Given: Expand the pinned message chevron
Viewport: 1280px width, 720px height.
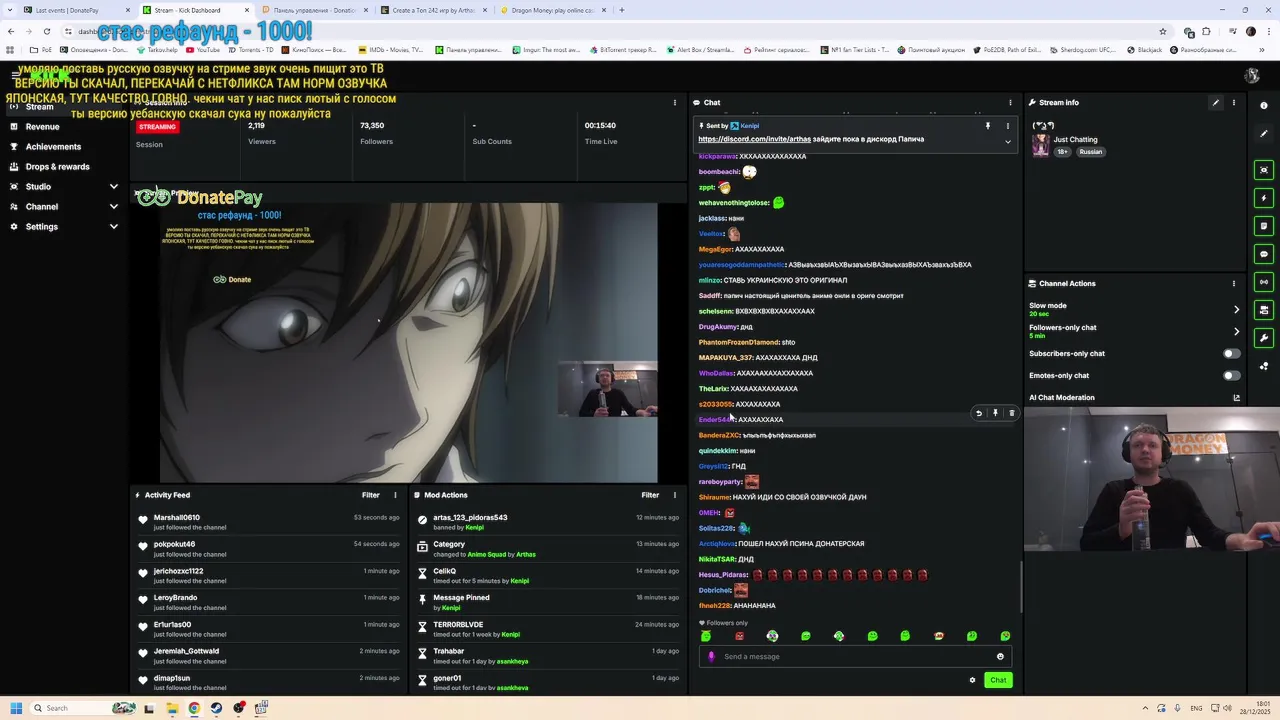Looking at the screenshot, I should [x=1008, y=142].
